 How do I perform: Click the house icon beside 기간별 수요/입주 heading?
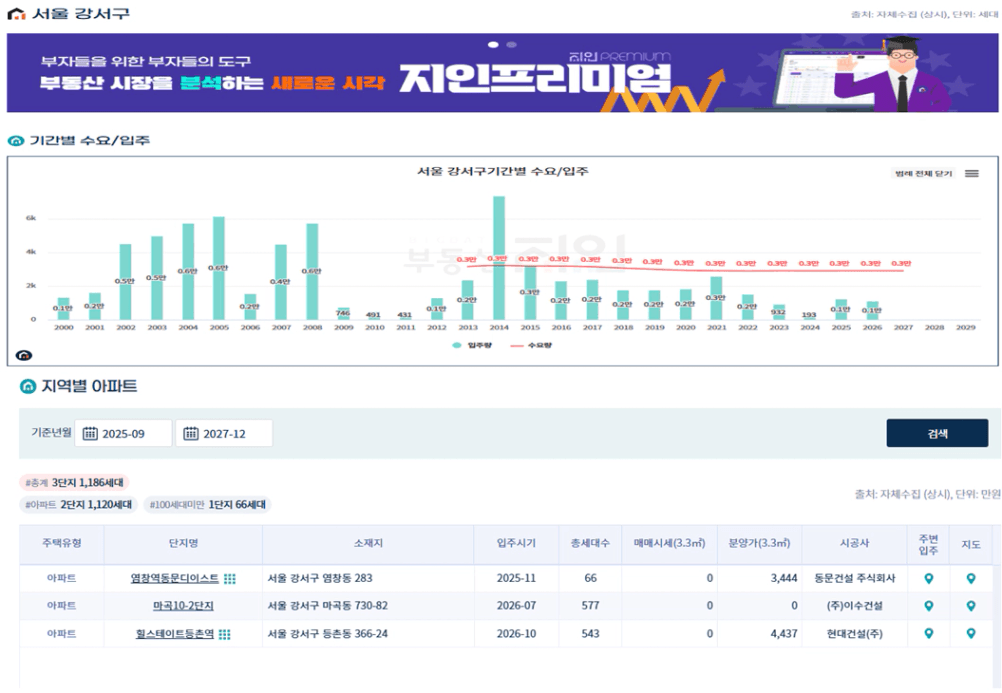point(15,141)
